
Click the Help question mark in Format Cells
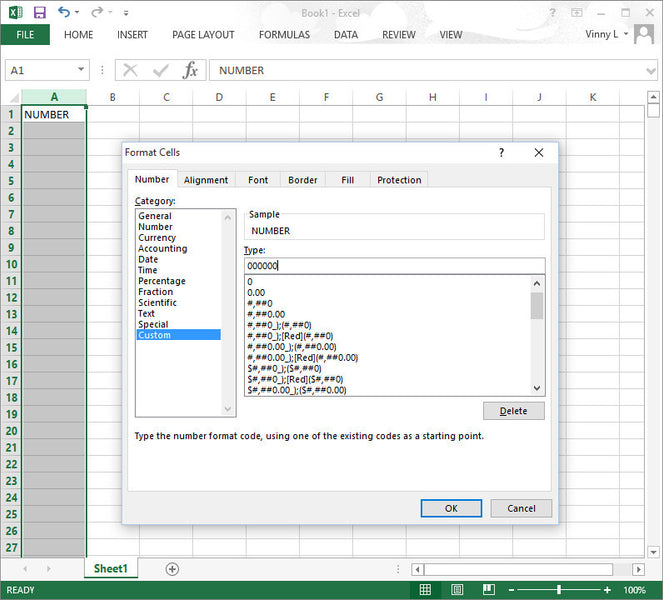tap(502, 153)
